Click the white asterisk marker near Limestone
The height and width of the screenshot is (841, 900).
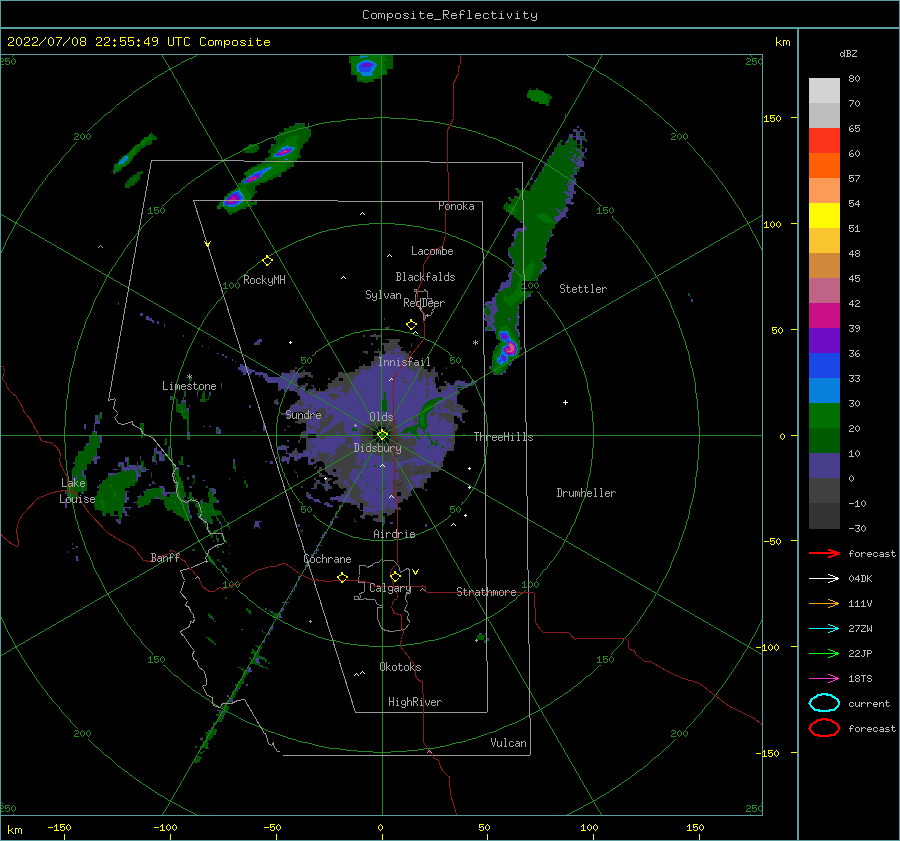(x=189, y=377)
